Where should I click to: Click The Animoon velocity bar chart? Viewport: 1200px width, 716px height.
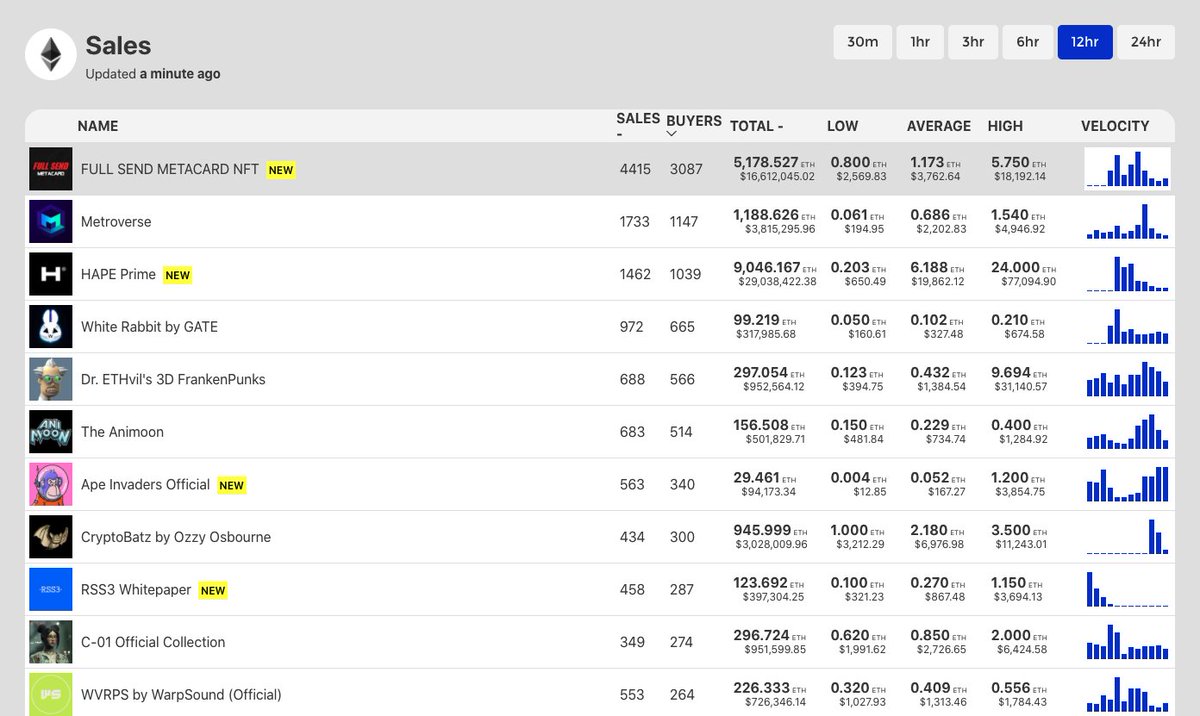pyautogui.click(x=1127, y=431)
